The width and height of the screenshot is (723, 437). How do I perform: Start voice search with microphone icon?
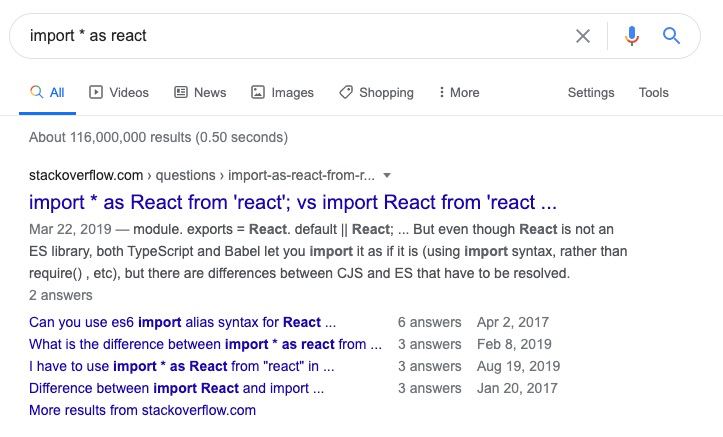click(x=632, y=36)
